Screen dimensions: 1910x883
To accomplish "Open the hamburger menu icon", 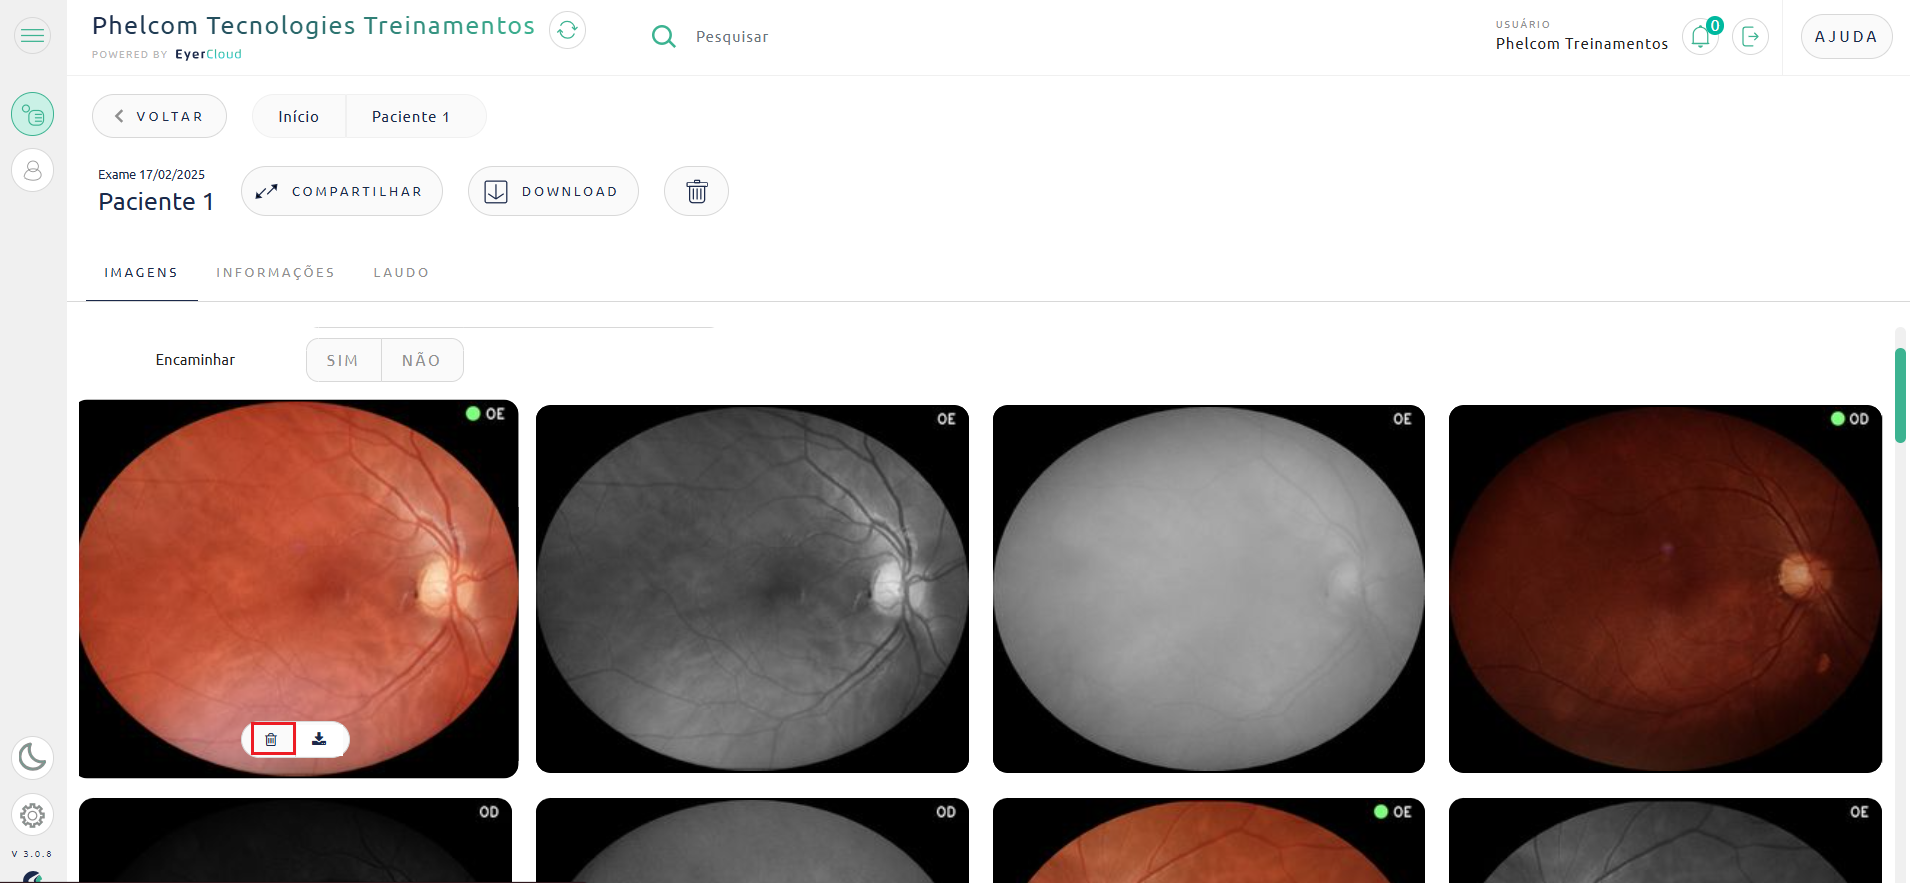I will tap(33, 36).
